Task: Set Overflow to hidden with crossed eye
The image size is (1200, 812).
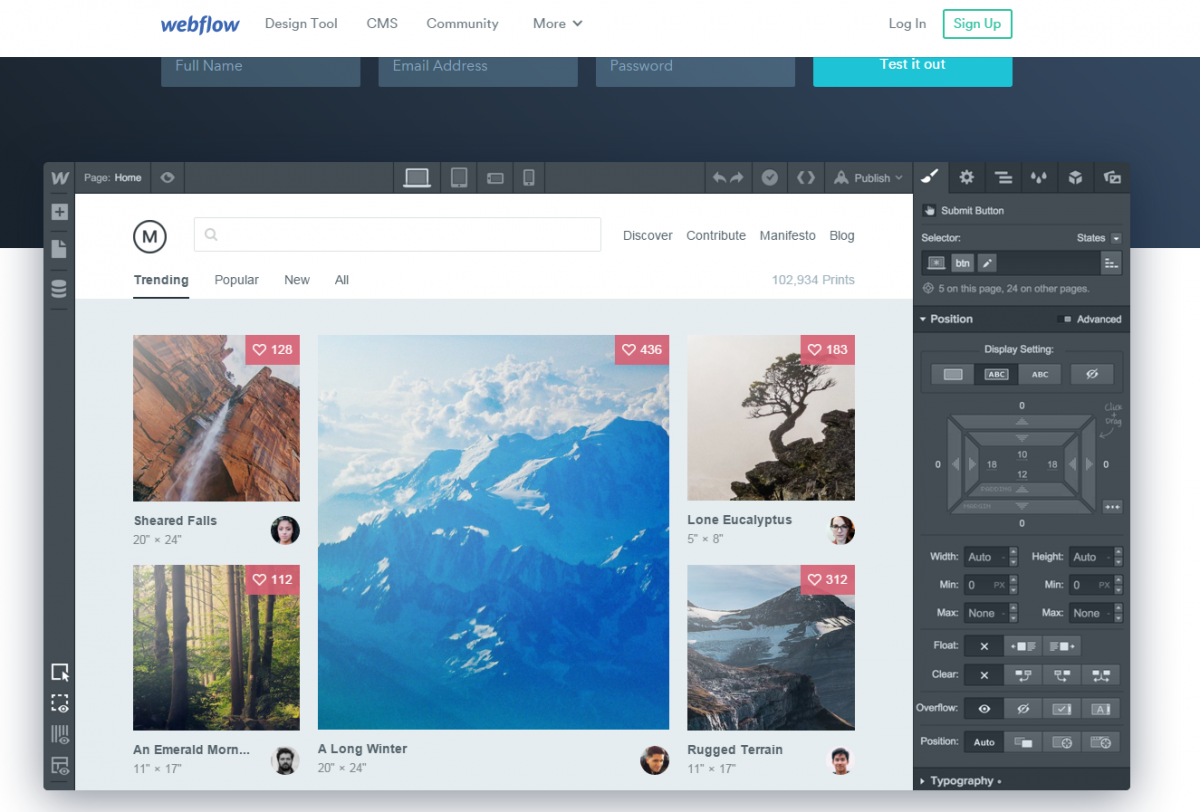Action: click(1022, 709)
